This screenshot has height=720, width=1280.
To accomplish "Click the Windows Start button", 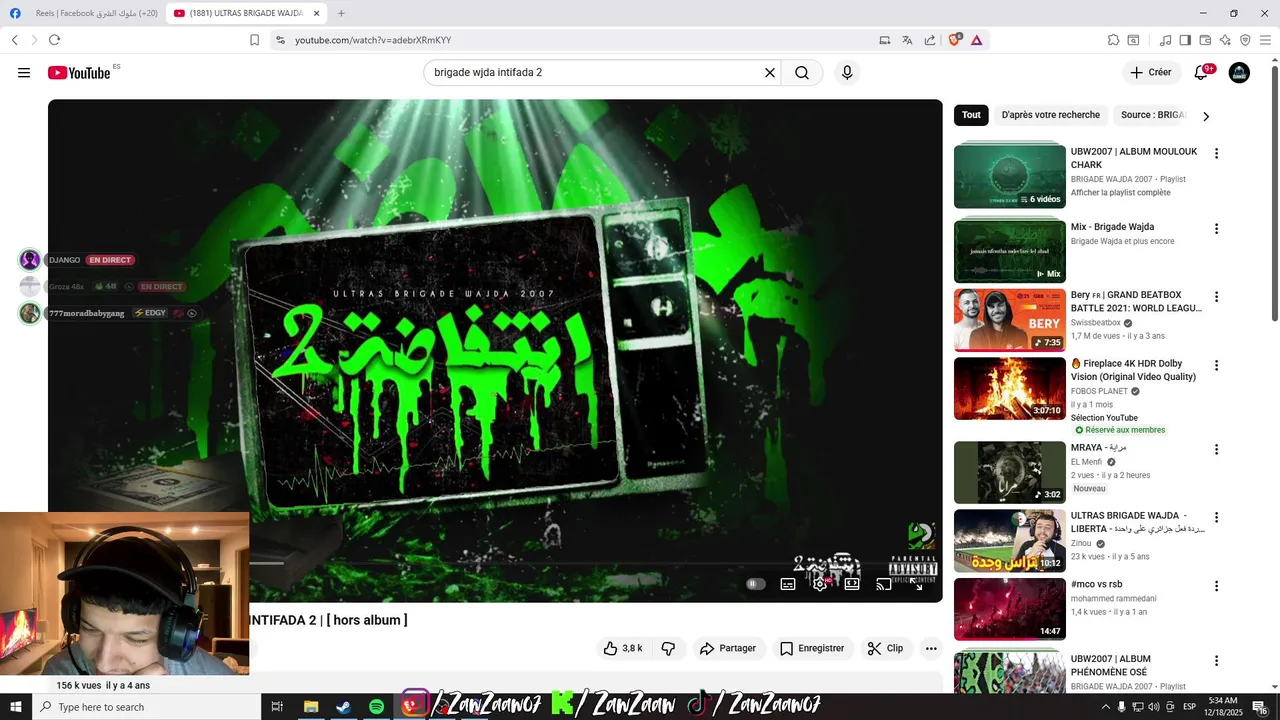I will tap(15, 707).
